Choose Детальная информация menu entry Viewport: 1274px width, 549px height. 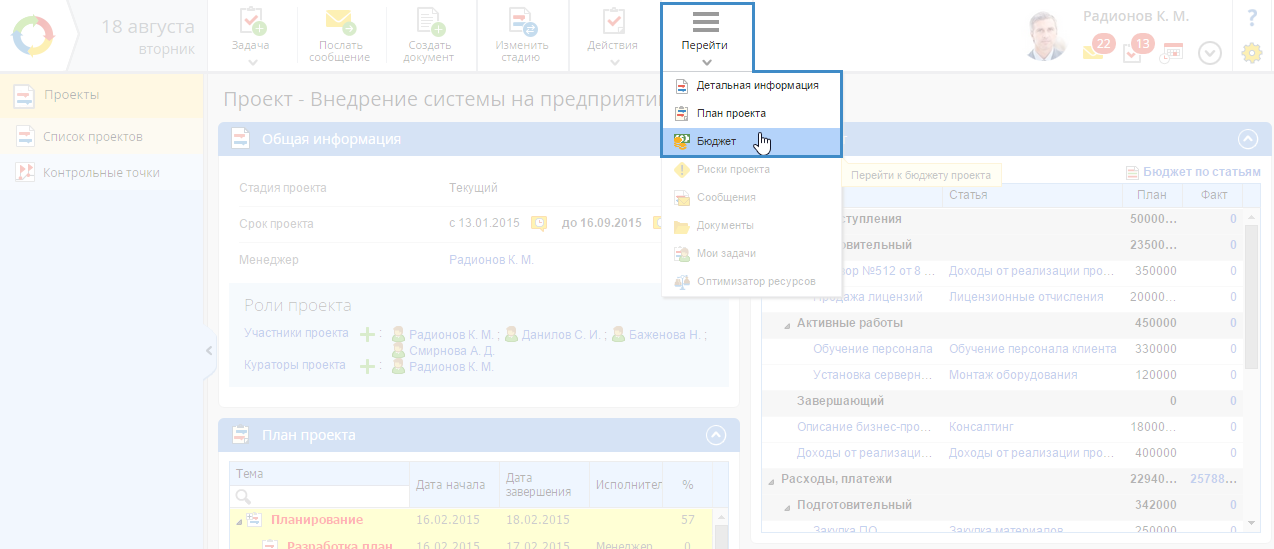coord(757,86)
